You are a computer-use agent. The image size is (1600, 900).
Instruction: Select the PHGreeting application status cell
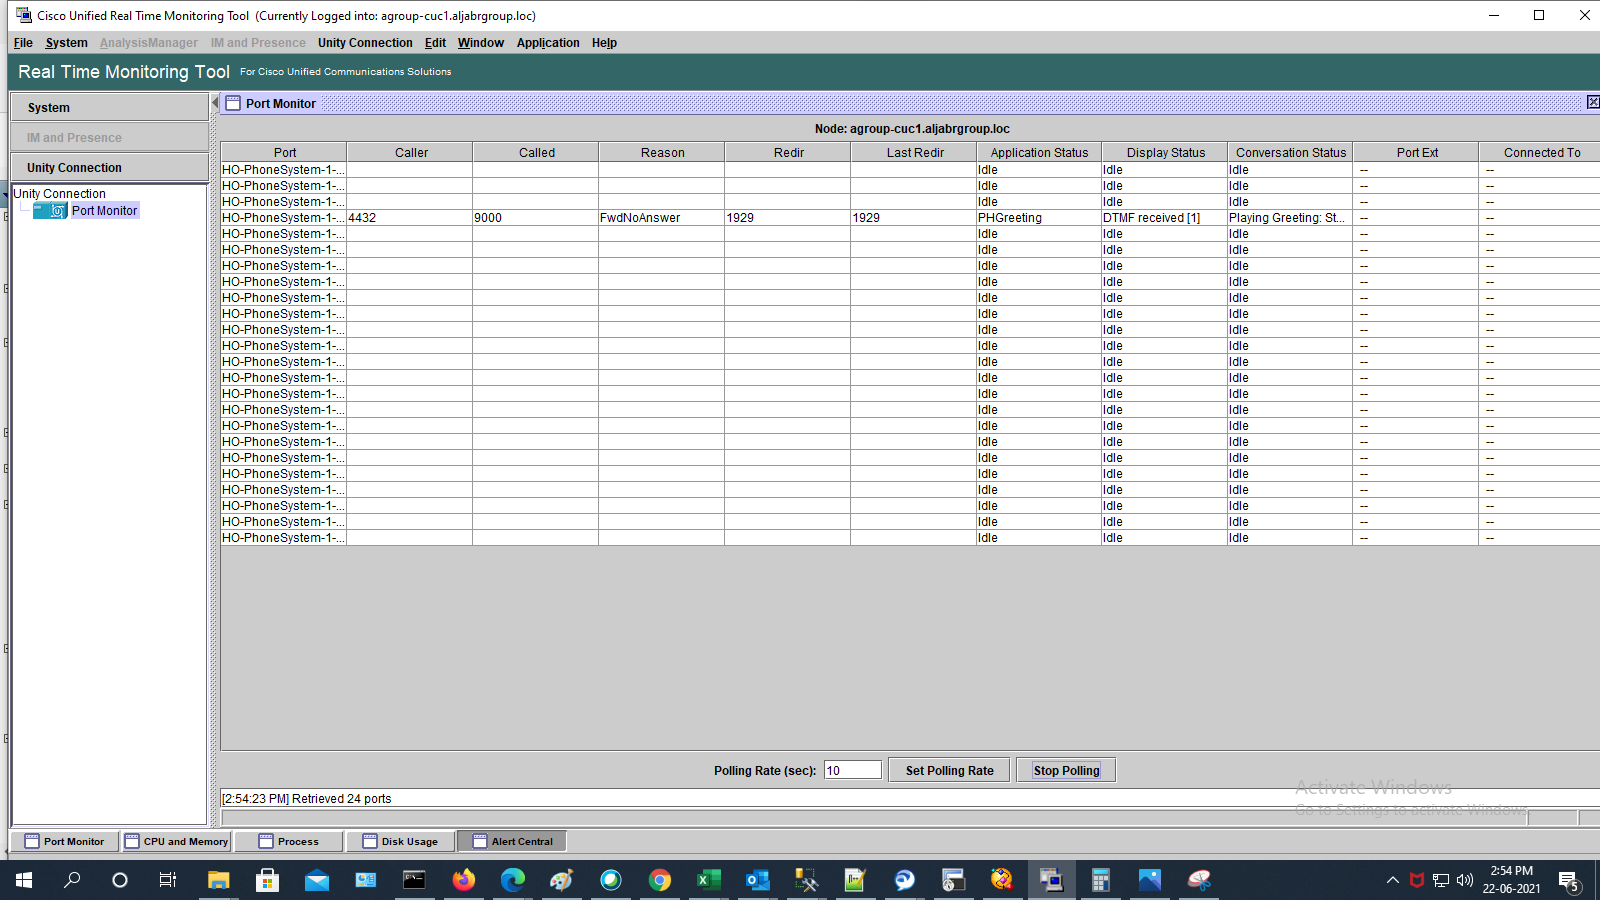pyautogui.click(x=1039, y=217)
